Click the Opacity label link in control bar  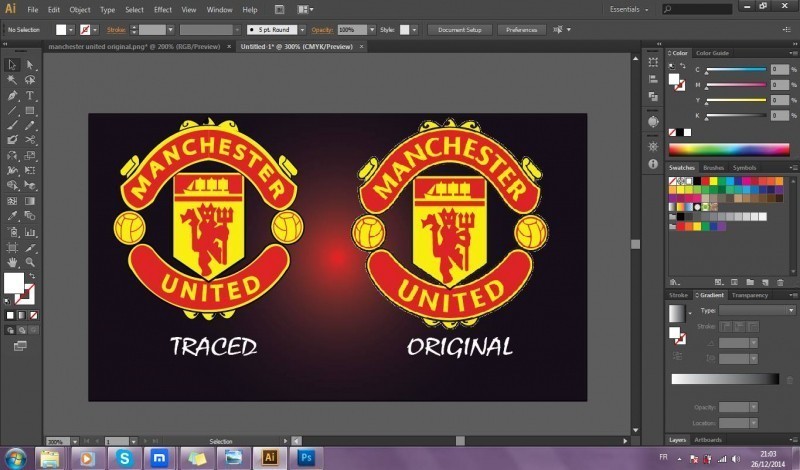pos(322,30)
